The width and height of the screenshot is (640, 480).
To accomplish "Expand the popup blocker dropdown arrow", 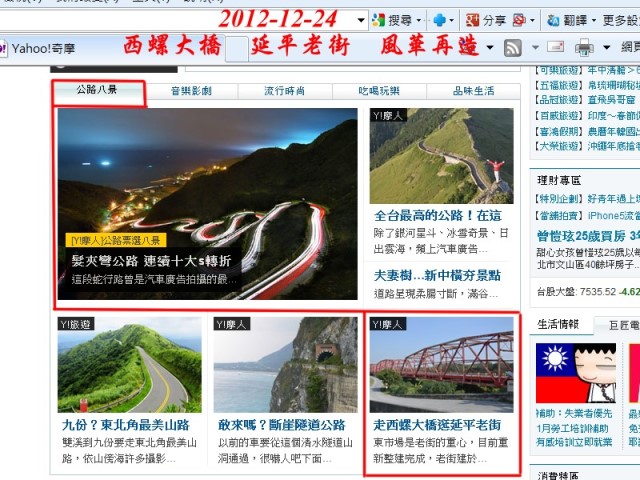I will click(x=532, y=20).
